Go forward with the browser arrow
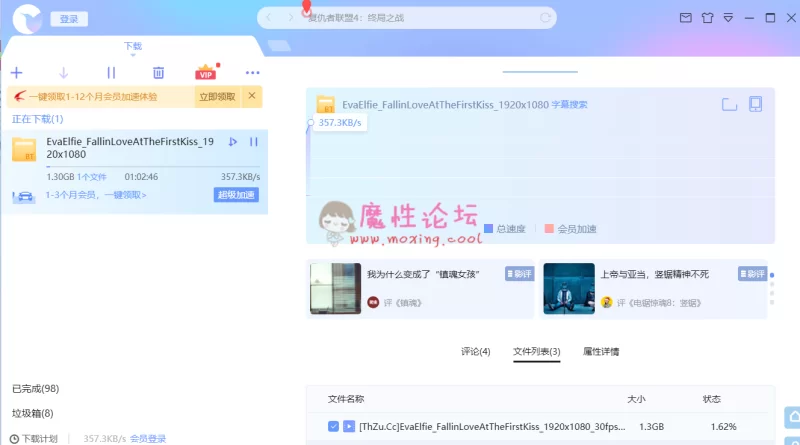The width and height of the screenshot is (800, 445). 290,18
